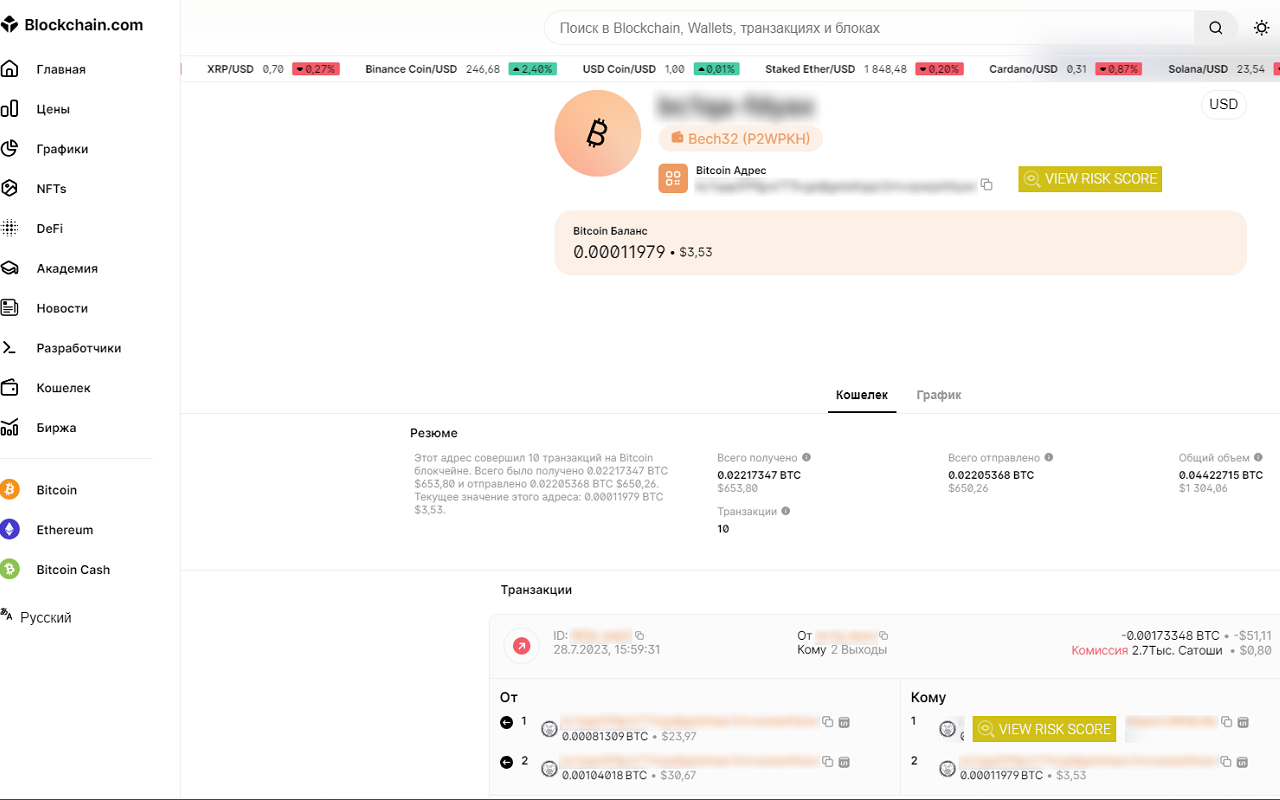Viewport: 1280px width, 800px height.
Task: Click avatar icon of input 1 address
Action: tap(549, 729)
